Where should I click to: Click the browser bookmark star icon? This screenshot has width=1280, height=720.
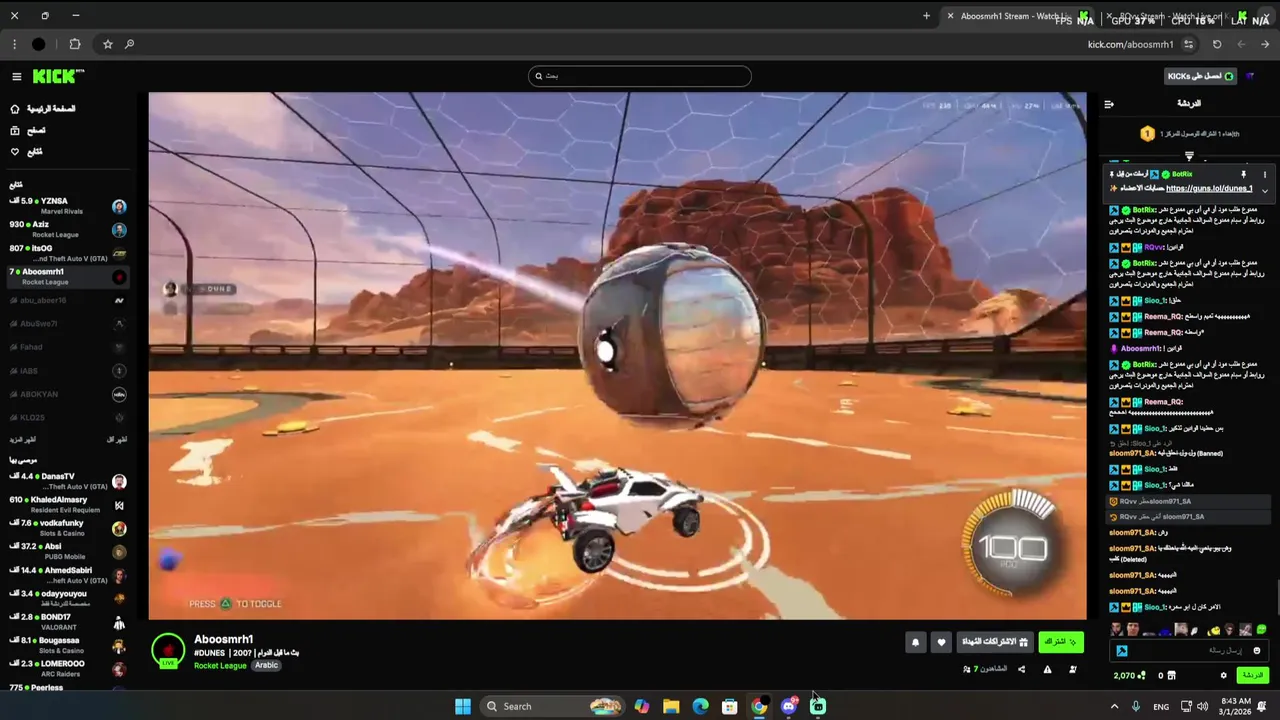pyautogui.click(x=108, y=44)
